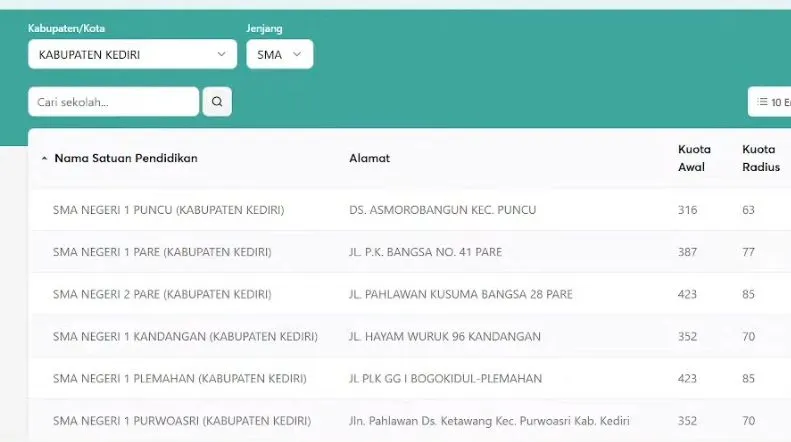Click Kuota Radius value 63
The image size is (791, 442).
pyautogui.click(x=748, y=210)
